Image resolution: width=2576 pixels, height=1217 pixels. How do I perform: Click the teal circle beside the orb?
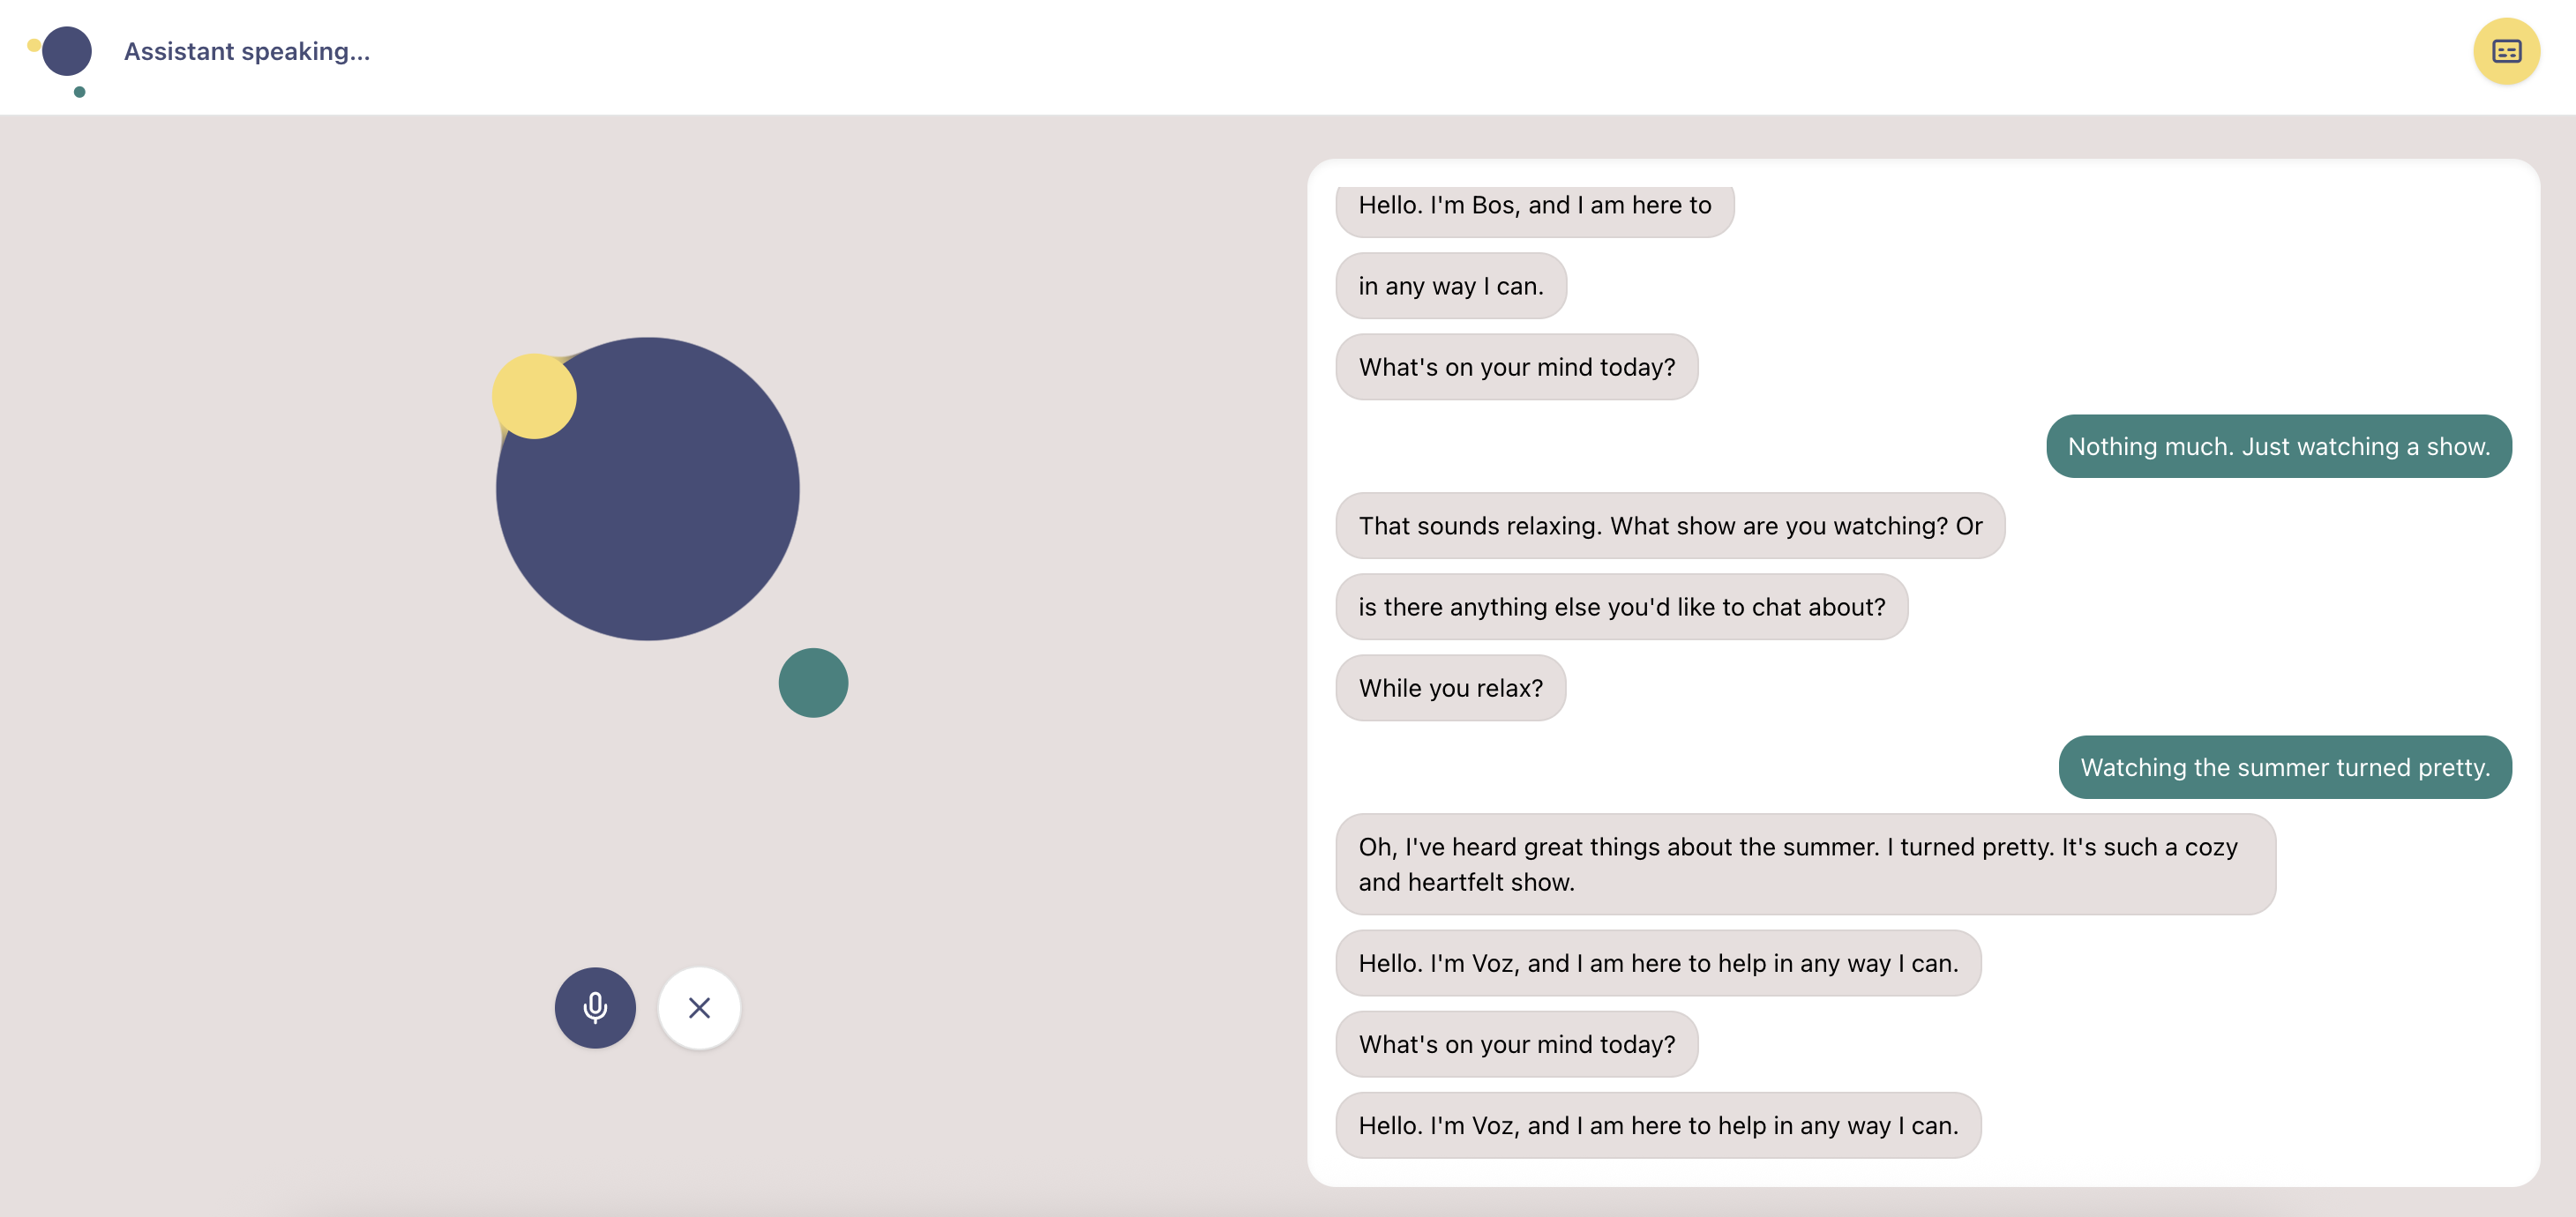click(x=813, y=683)
